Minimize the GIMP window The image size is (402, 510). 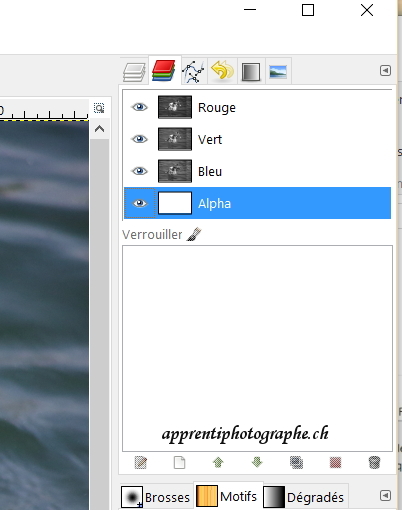(x=250, y=10)
